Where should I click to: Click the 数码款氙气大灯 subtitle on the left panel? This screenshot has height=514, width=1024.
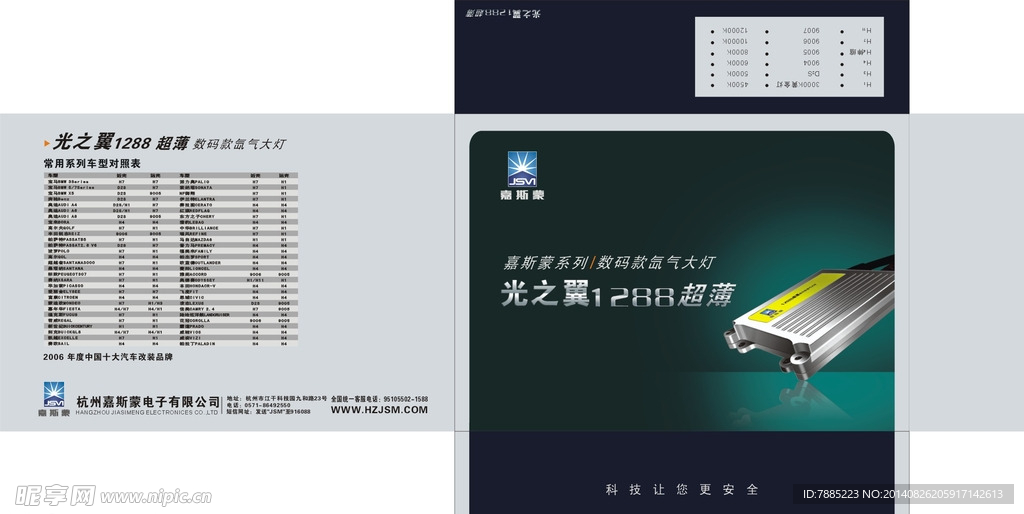[240, 144]
